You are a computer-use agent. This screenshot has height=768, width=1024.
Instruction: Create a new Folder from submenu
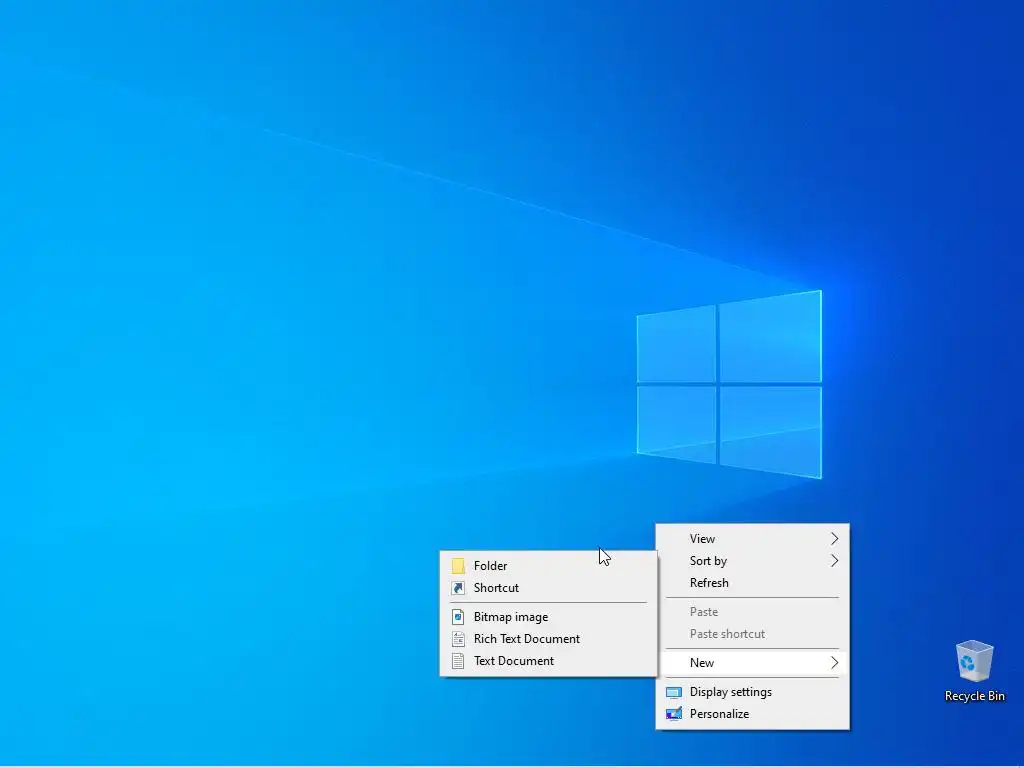549,566
